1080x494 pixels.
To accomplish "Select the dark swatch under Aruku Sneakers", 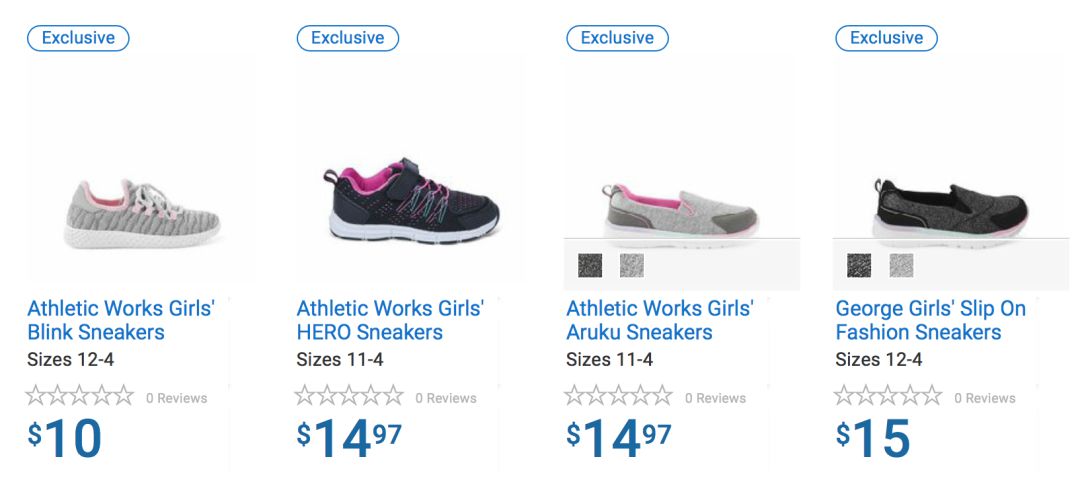I will tap(590, 265).
